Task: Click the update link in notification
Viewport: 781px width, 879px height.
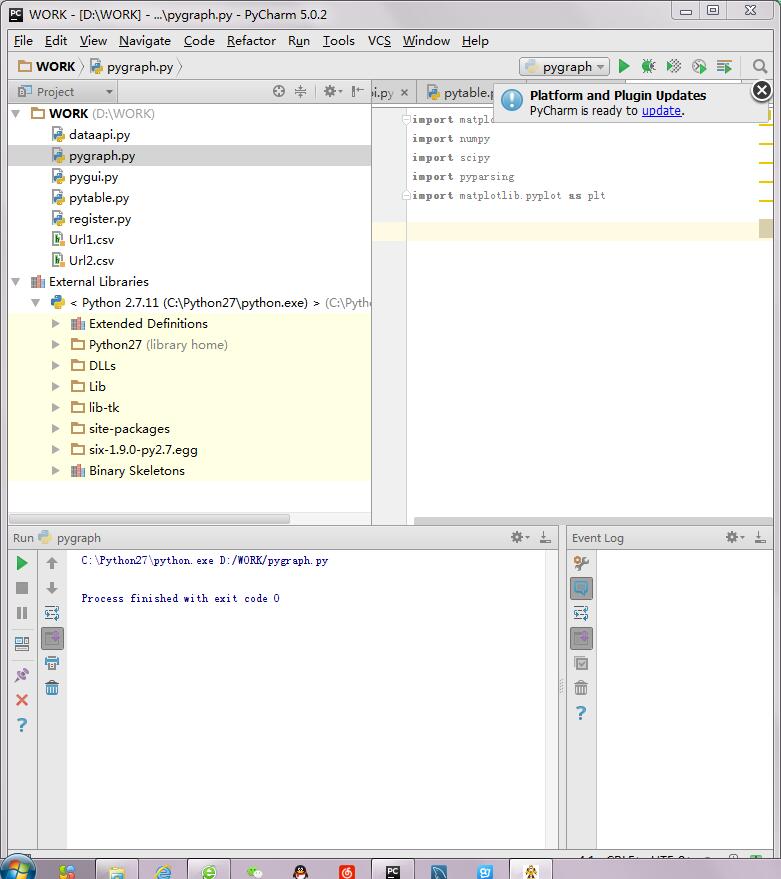Action: (662, 111)
